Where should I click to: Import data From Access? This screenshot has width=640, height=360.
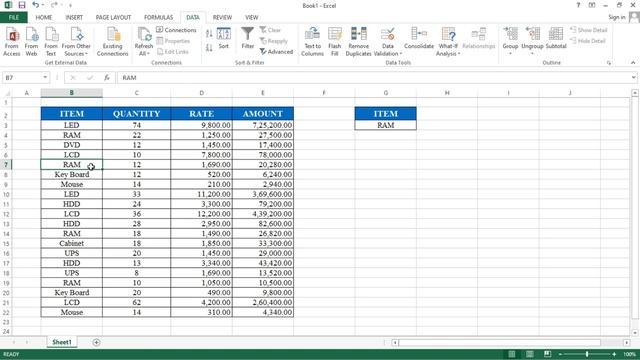click(12, 41)
